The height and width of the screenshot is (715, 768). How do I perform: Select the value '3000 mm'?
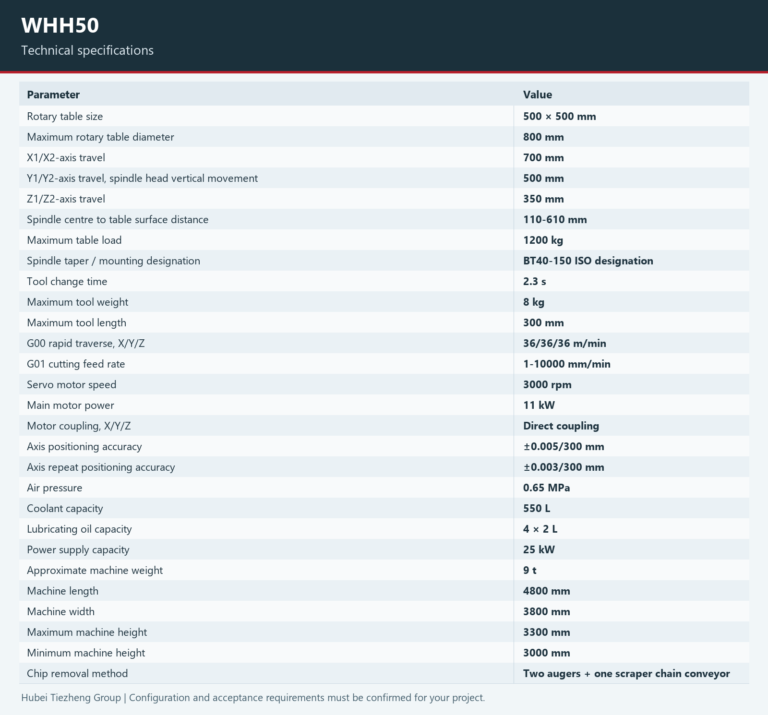tap(546, 653)
